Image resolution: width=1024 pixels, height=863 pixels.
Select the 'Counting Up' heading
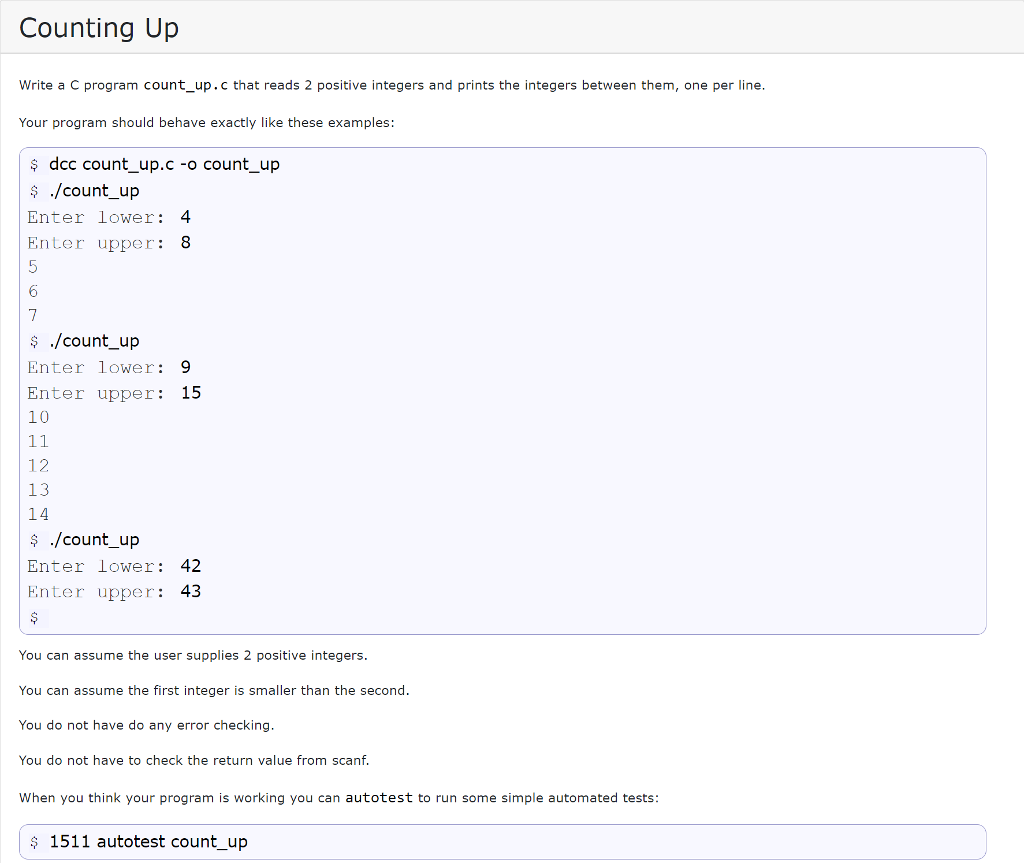point(99,28)
